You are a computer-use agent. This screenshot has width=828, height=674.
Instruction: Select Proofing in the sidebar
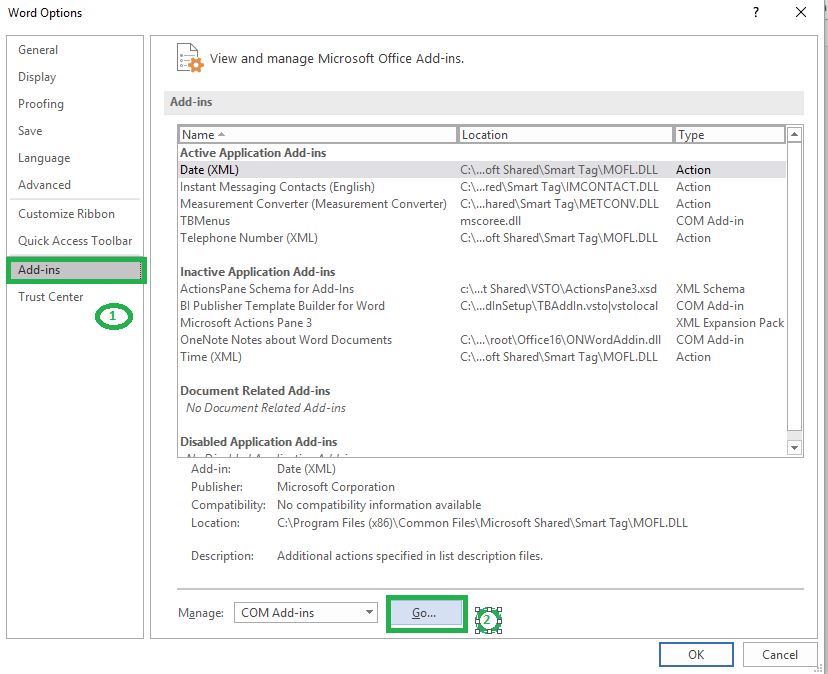41,104
